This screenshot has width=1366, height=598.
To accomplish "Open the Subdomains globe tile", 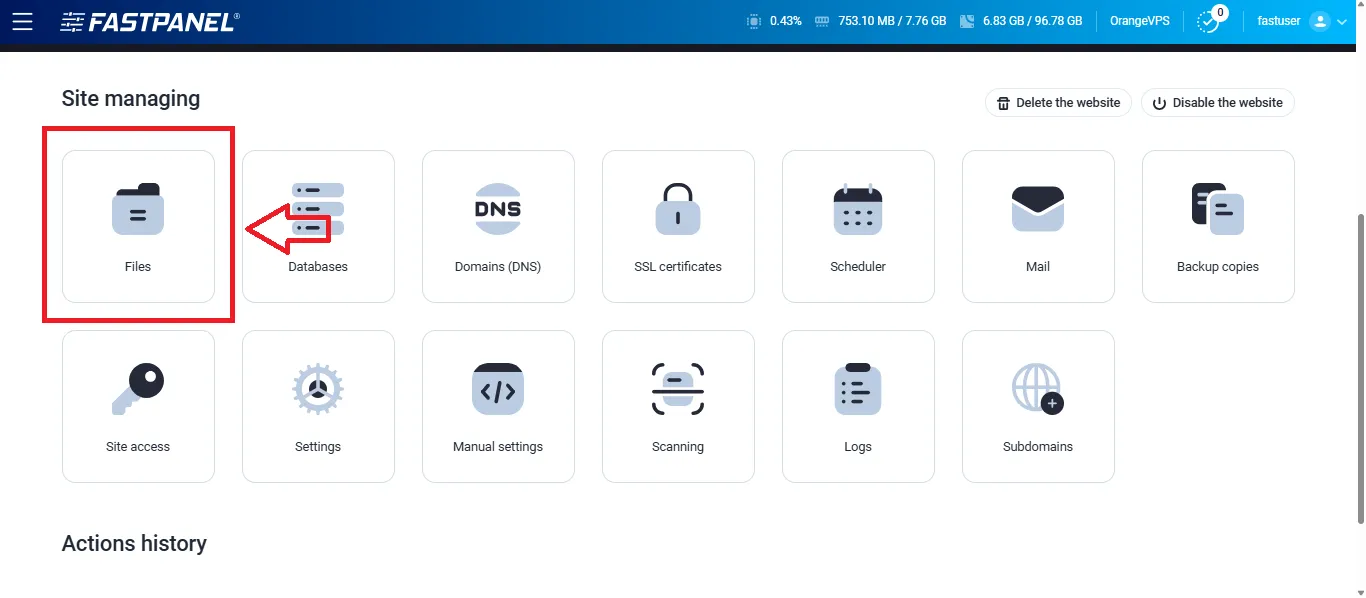I will (x=1038, y=406).
